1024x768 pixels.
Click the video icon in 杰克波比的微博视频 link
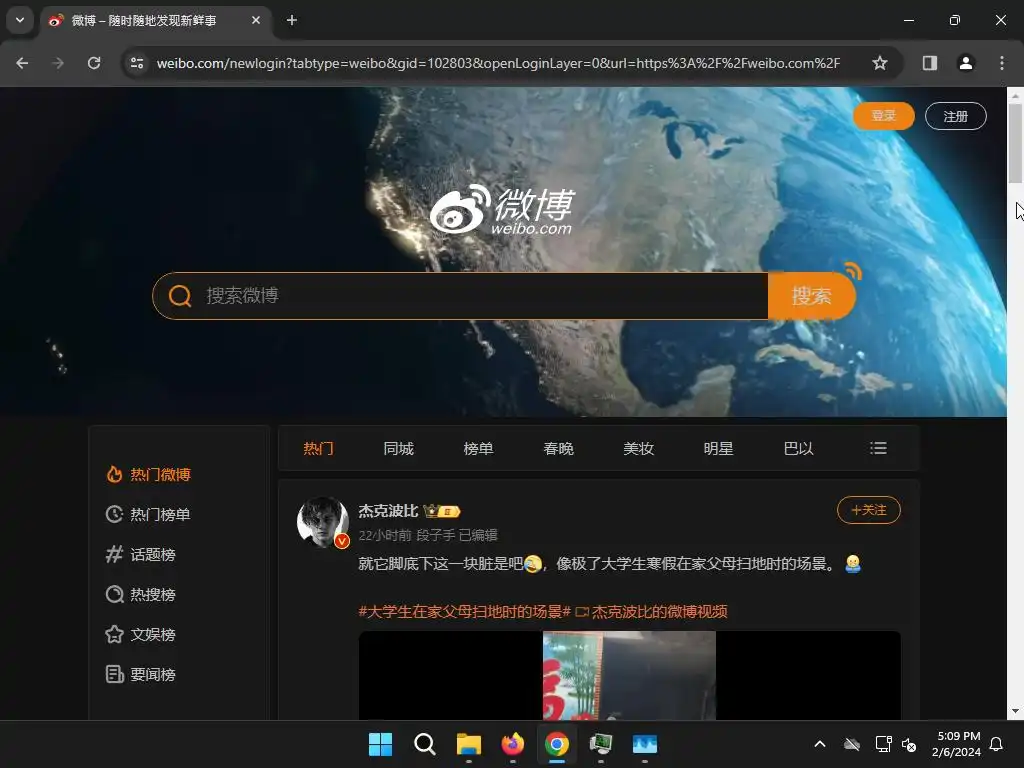pyautogui.click(x=581, y=612)
